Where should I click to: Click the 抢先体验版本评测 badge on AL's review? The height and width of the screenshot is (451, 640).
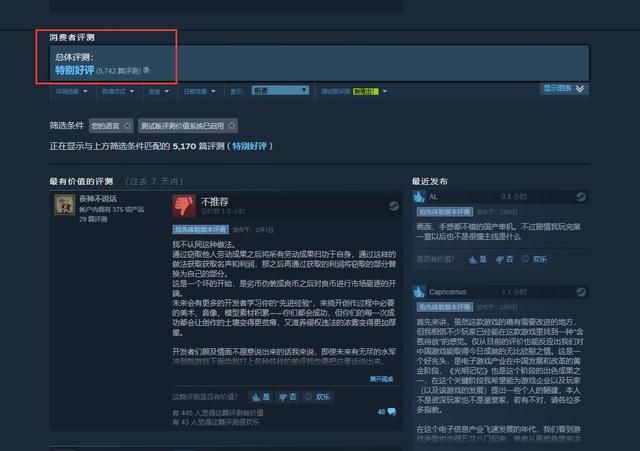point(444,212)
